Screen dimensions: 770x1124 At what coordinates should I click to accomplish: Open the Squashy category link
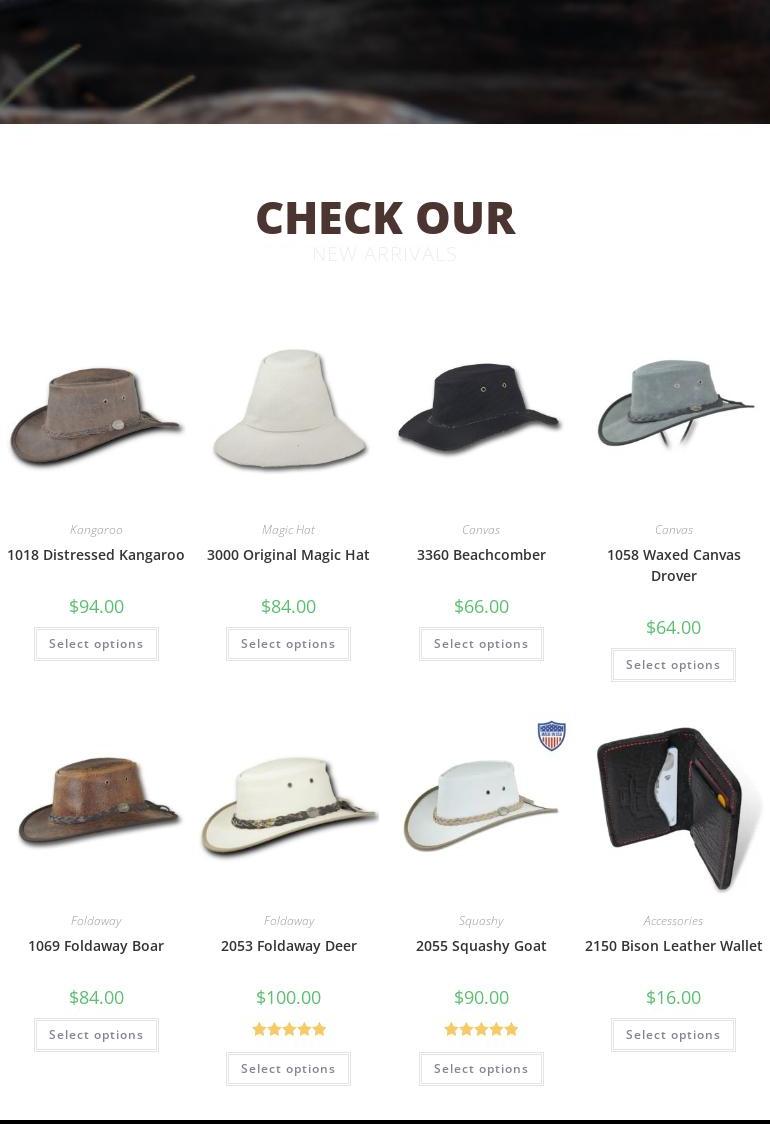[481, 920]
